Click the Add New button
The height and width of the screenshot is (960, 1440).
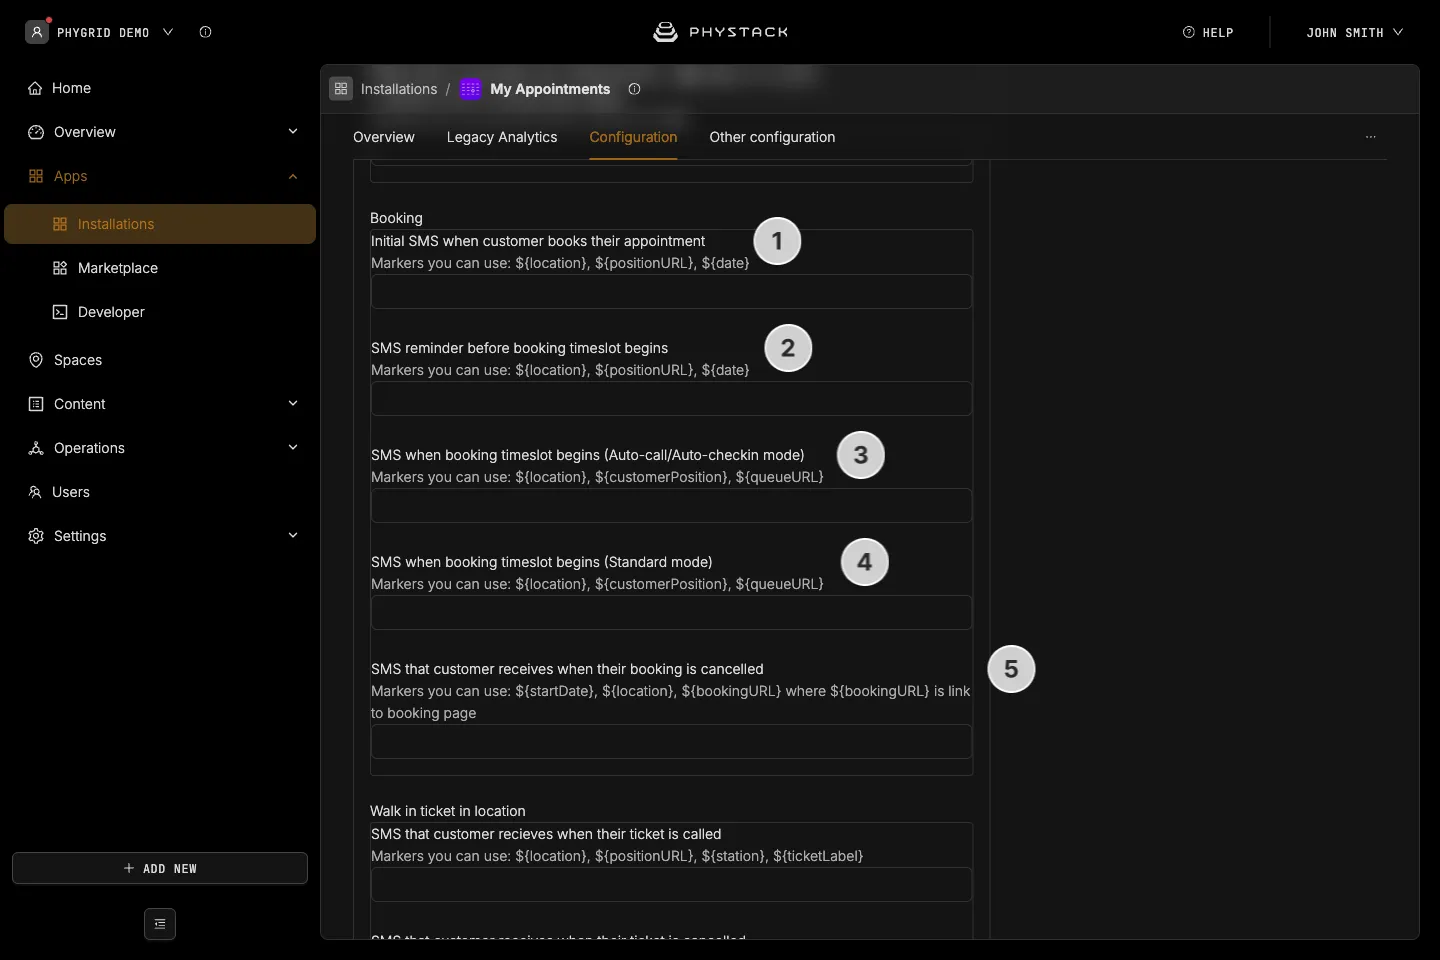coord(160,868)
